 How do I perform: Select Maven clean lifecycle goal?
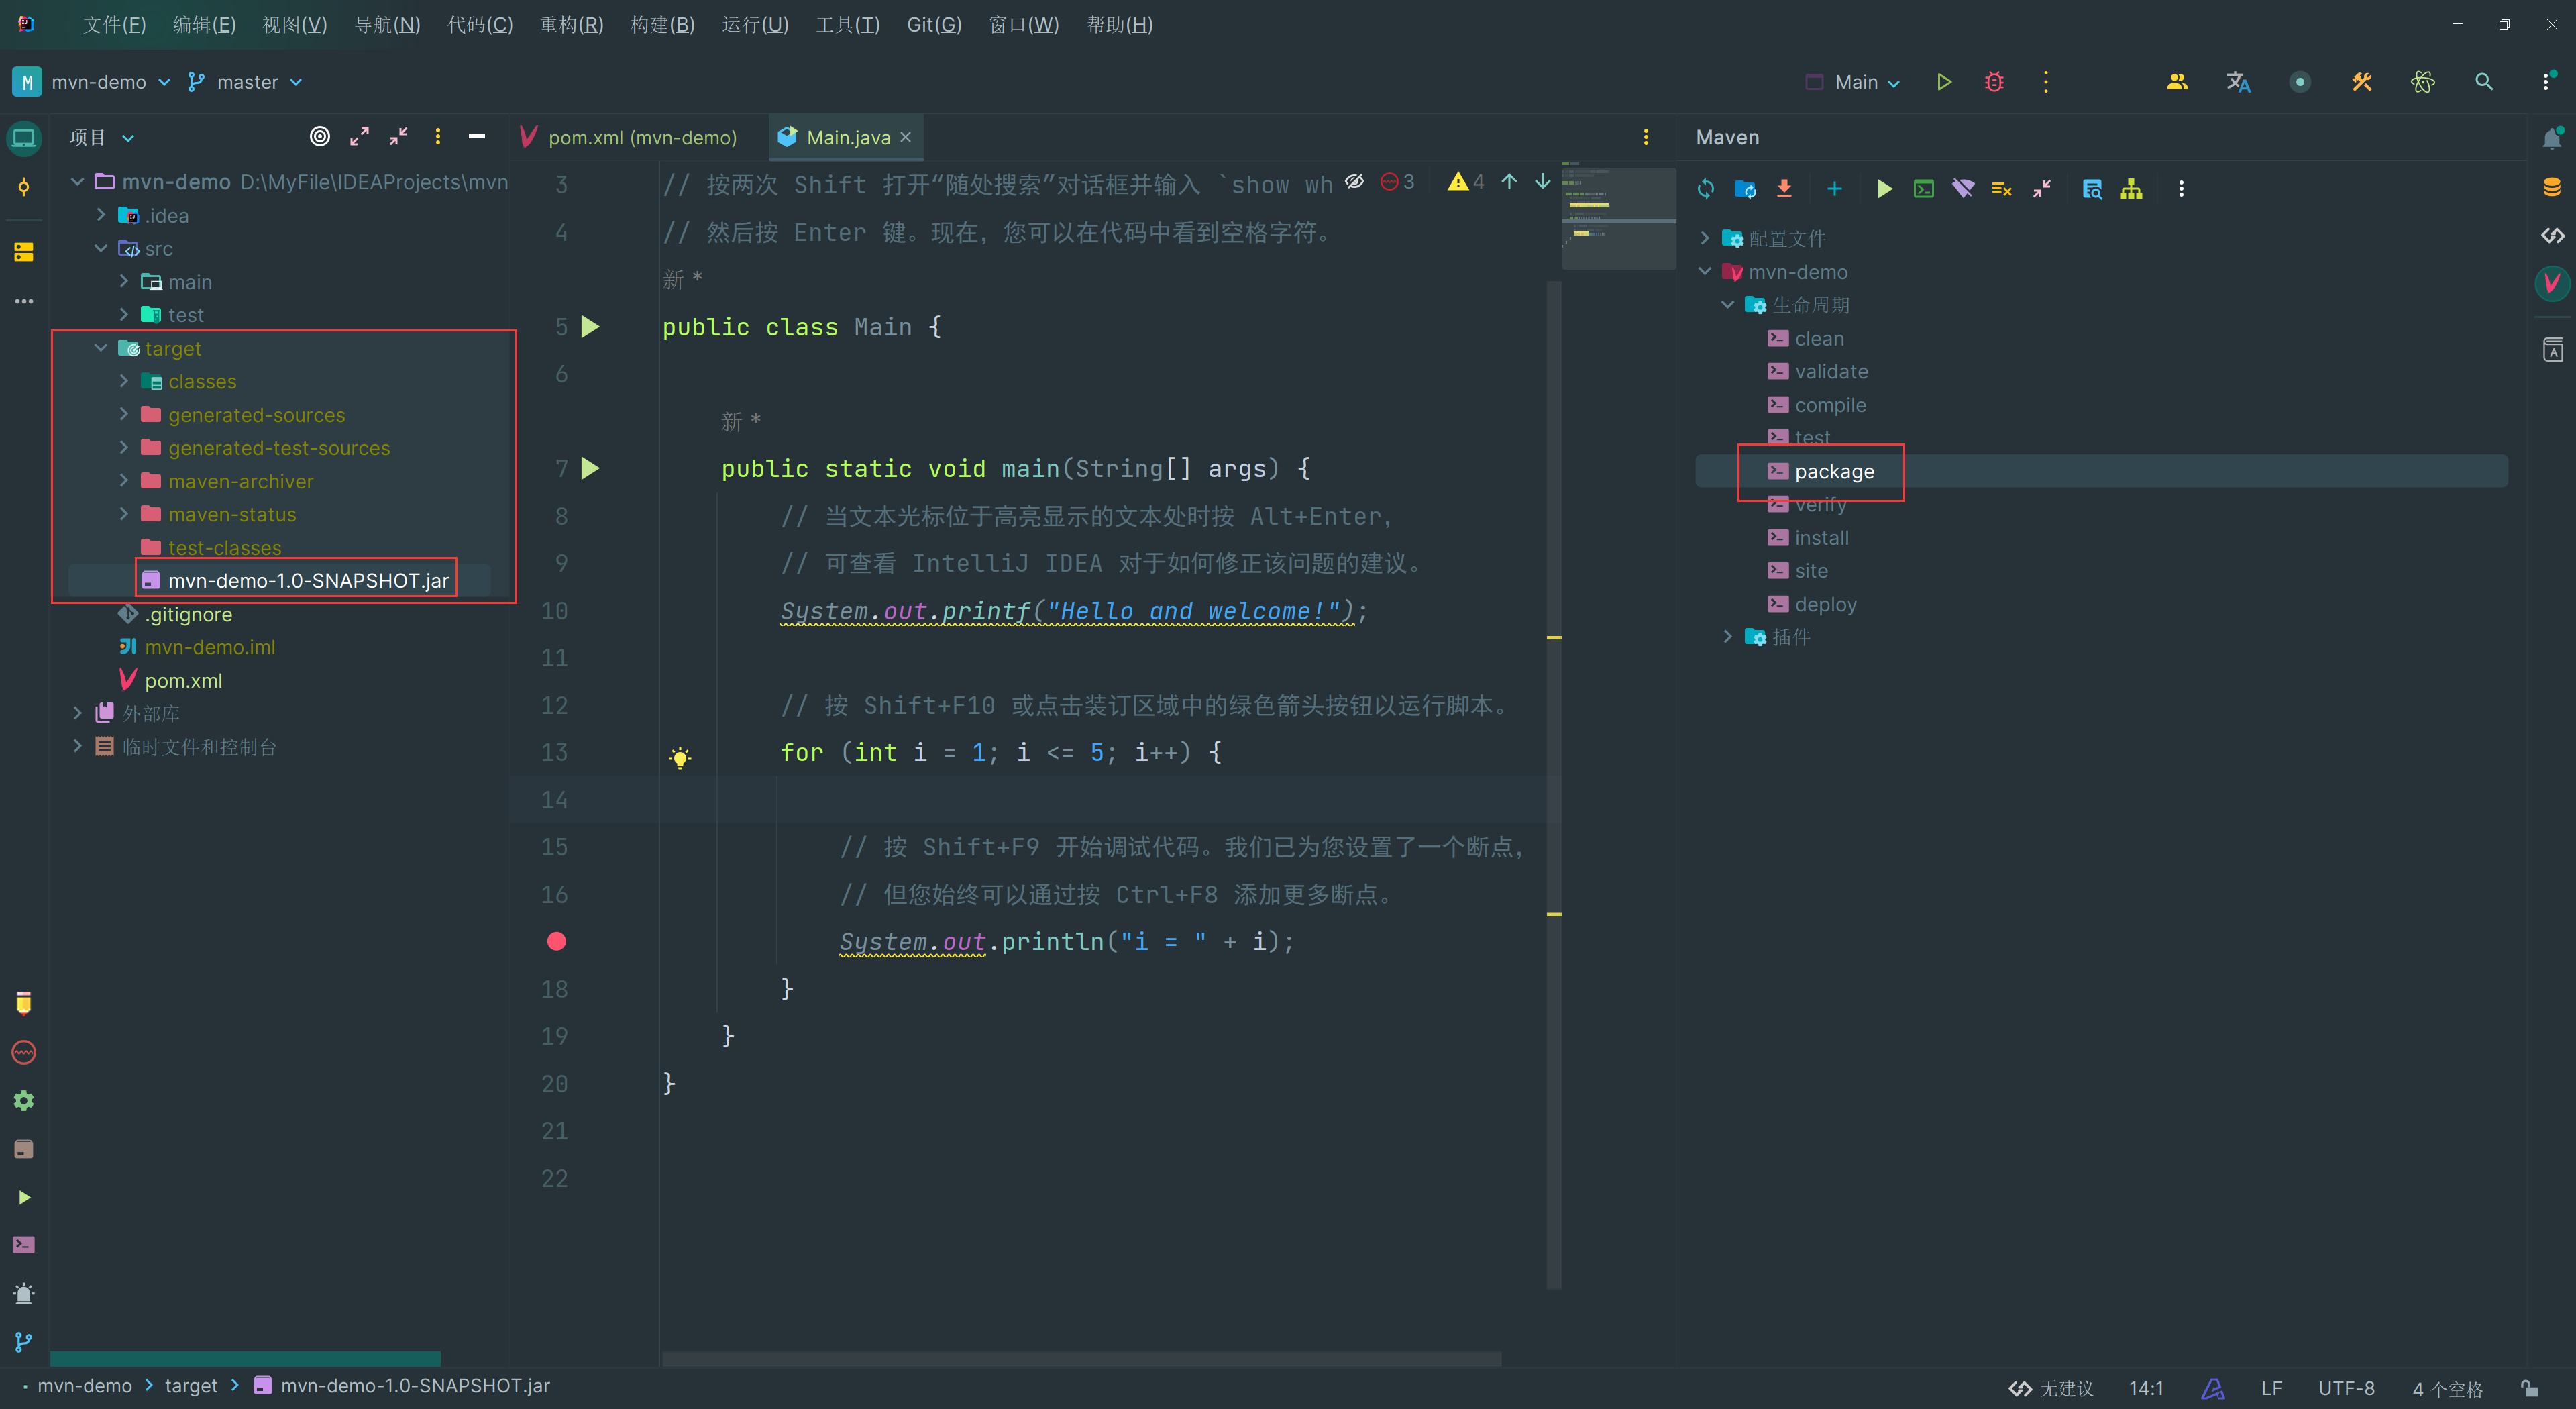[1819, 339]
